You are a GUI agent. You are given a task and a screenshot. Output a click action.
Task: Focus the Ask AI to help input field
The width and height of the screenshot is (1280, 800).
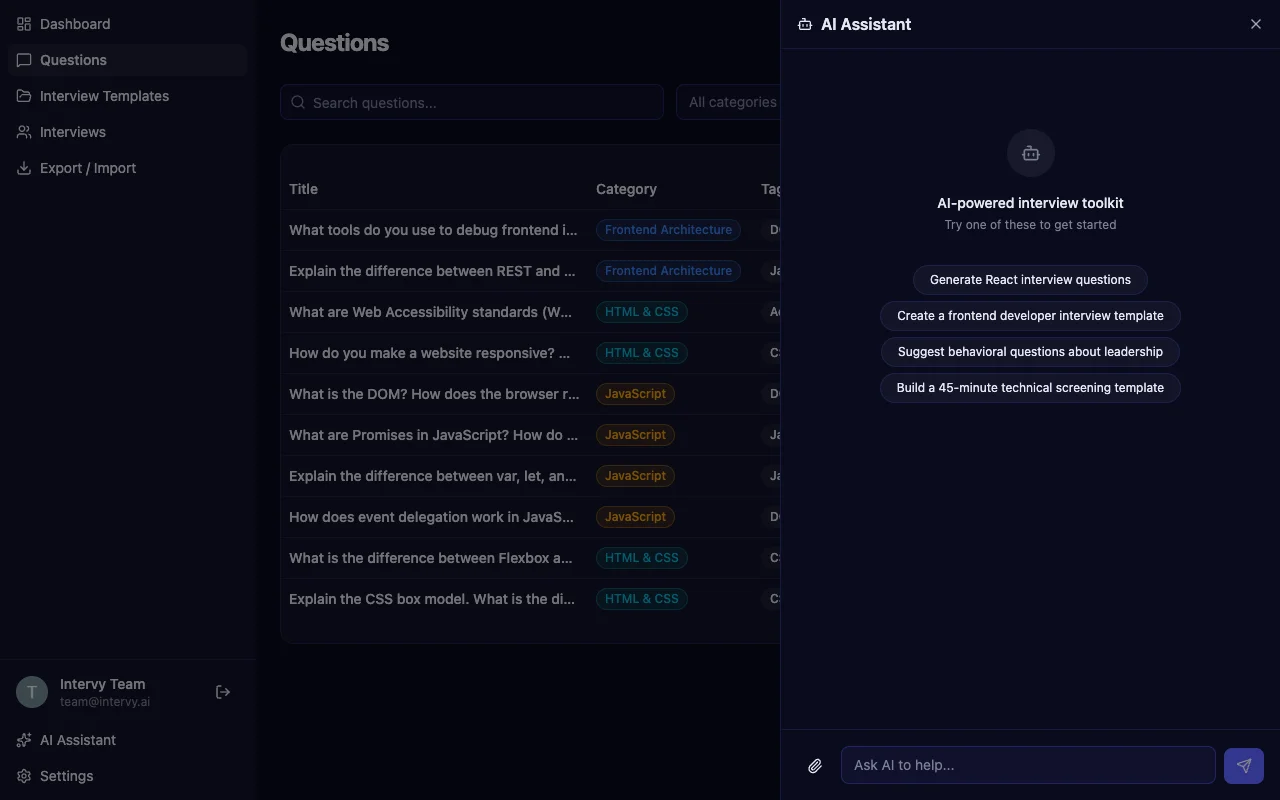coord(1027,764)
